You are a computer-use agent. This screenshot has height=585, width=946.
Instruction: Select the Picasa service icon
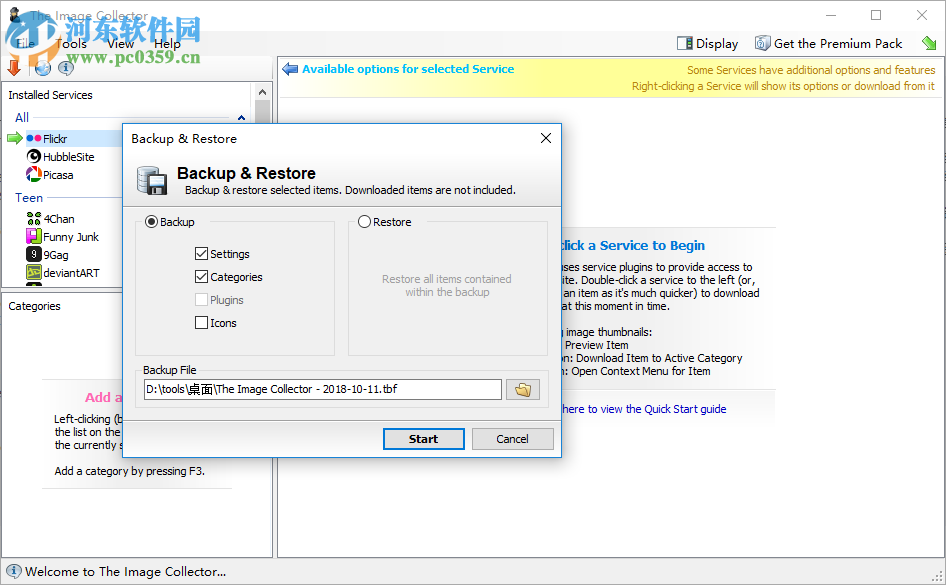(x=34, y=175)
